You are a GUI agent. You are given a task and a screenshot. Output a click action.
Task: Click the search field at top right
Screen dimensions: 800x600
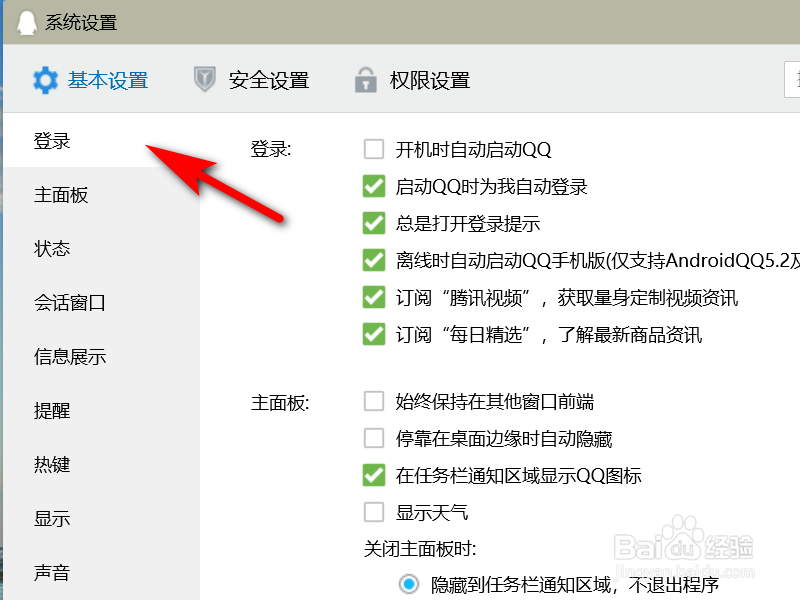point(792,79)
